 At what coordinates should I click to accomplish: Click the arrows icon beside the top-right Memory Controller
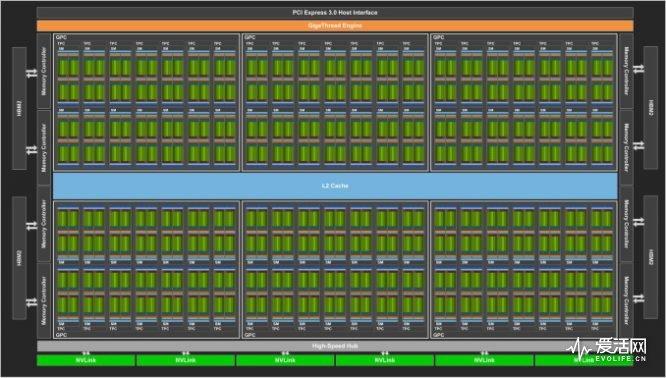638,69
